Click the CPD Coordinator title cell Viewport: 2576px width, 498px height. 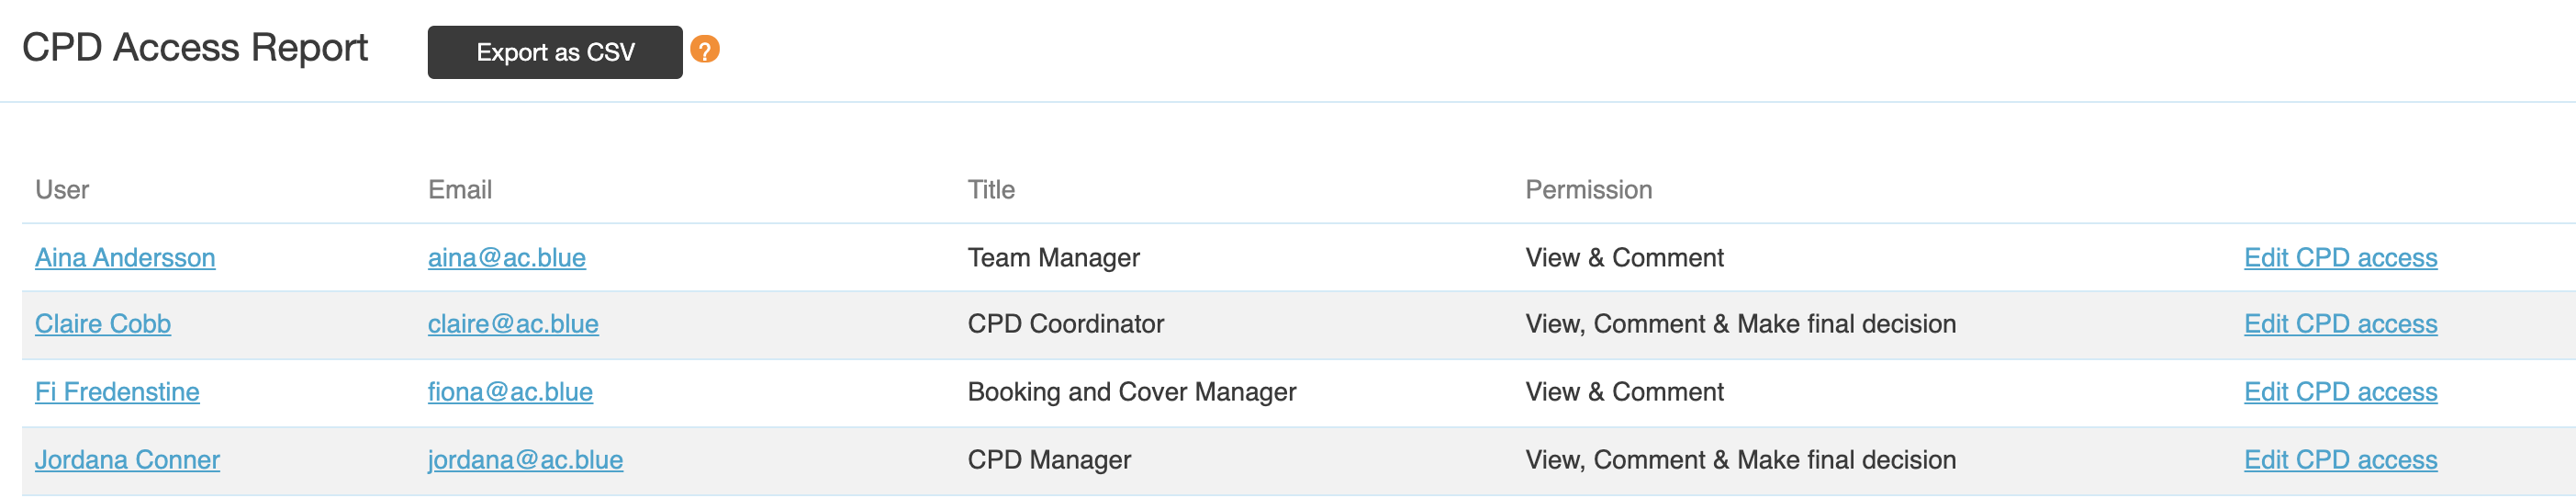(x=1065, y=324)
